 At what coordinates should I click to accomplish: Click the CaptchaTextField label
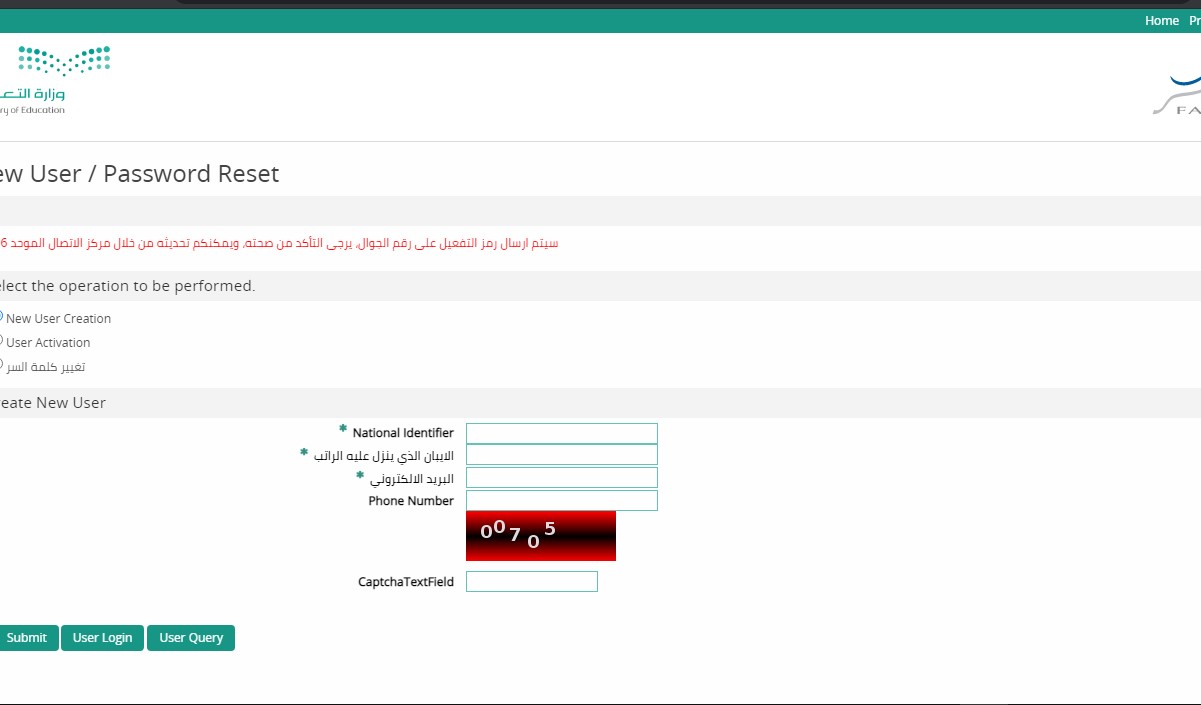click(406, 582)
